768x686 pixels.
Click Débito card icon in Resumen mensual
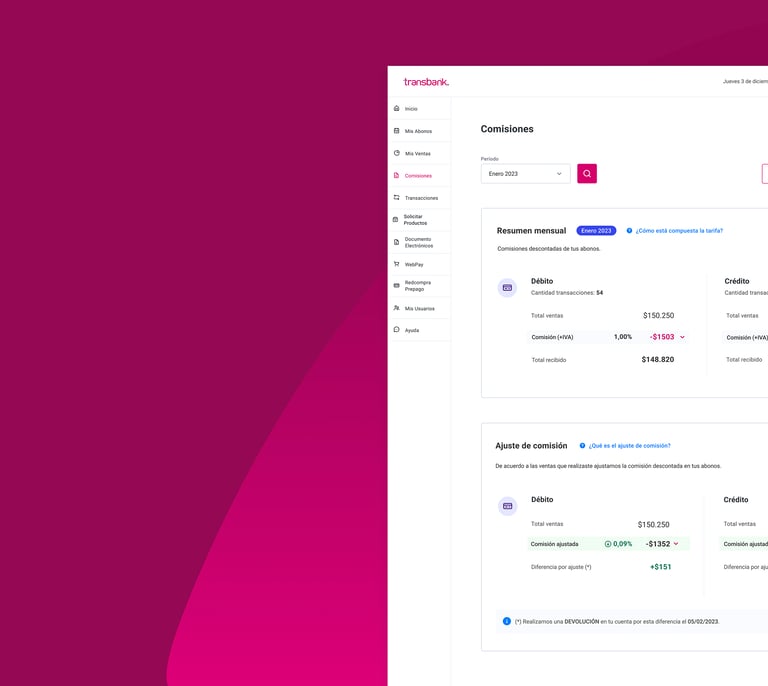pos(507,288)
